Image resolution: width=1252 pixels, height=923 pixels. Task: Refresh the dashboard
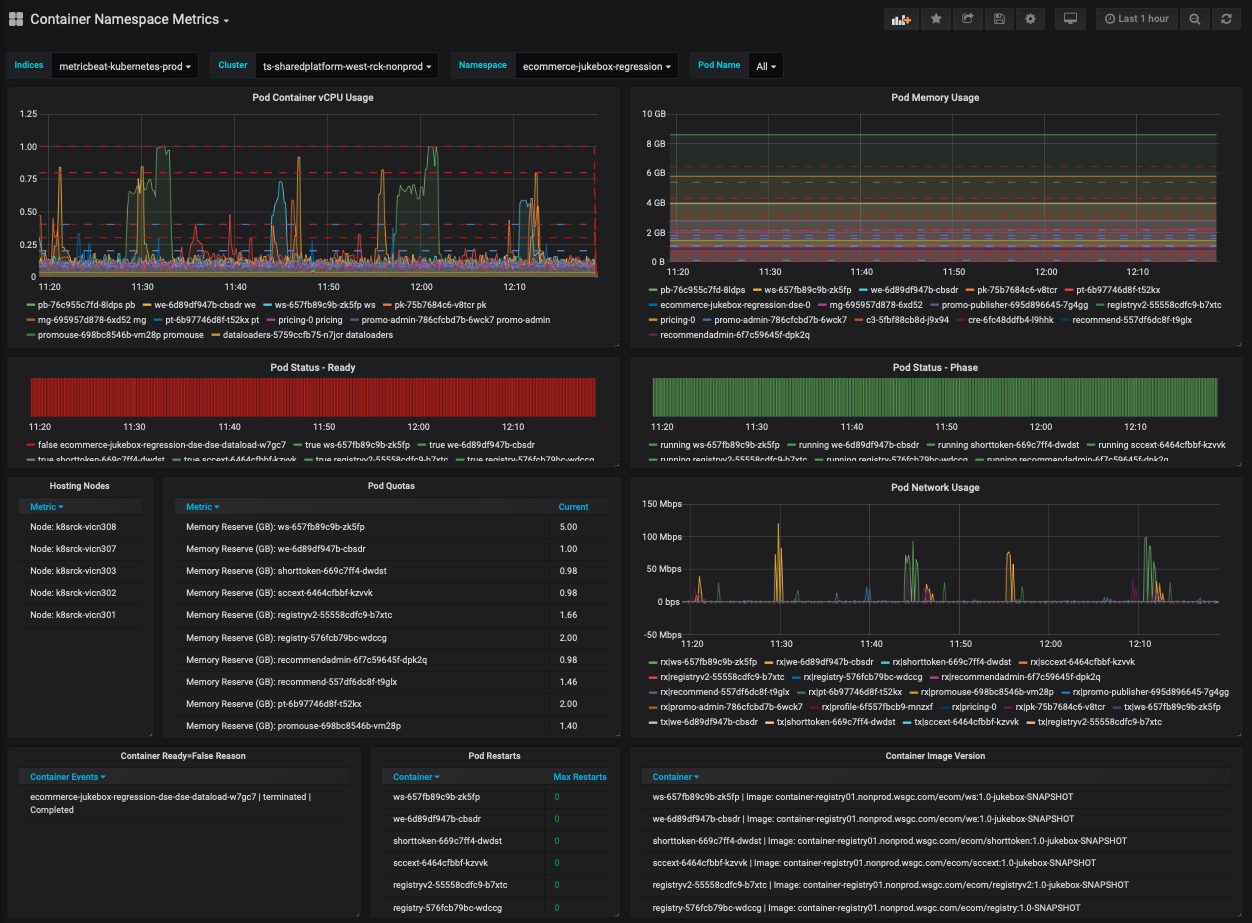[1226, 19]
